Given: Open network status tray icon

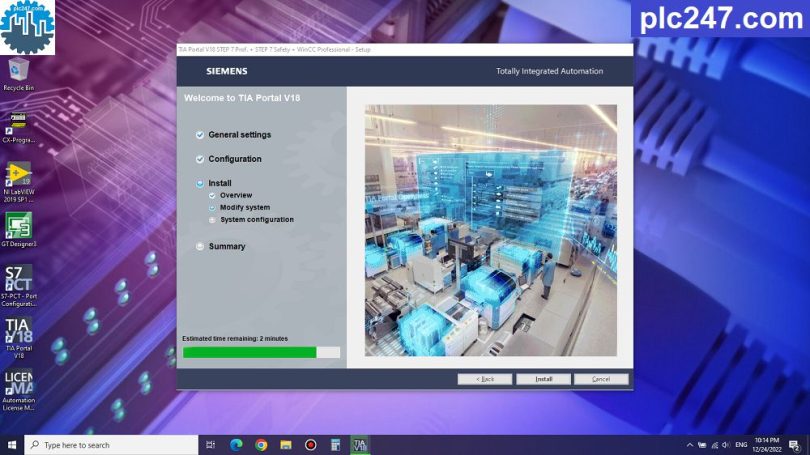Looking at the screenshot, I should [x=714, y=445].
